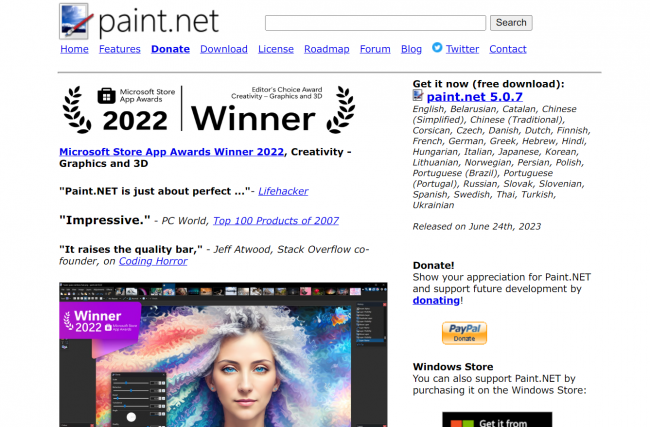Click the 'Windows Store' heading
The width and height of the screenshot is (650, 427).
[453, 366]
